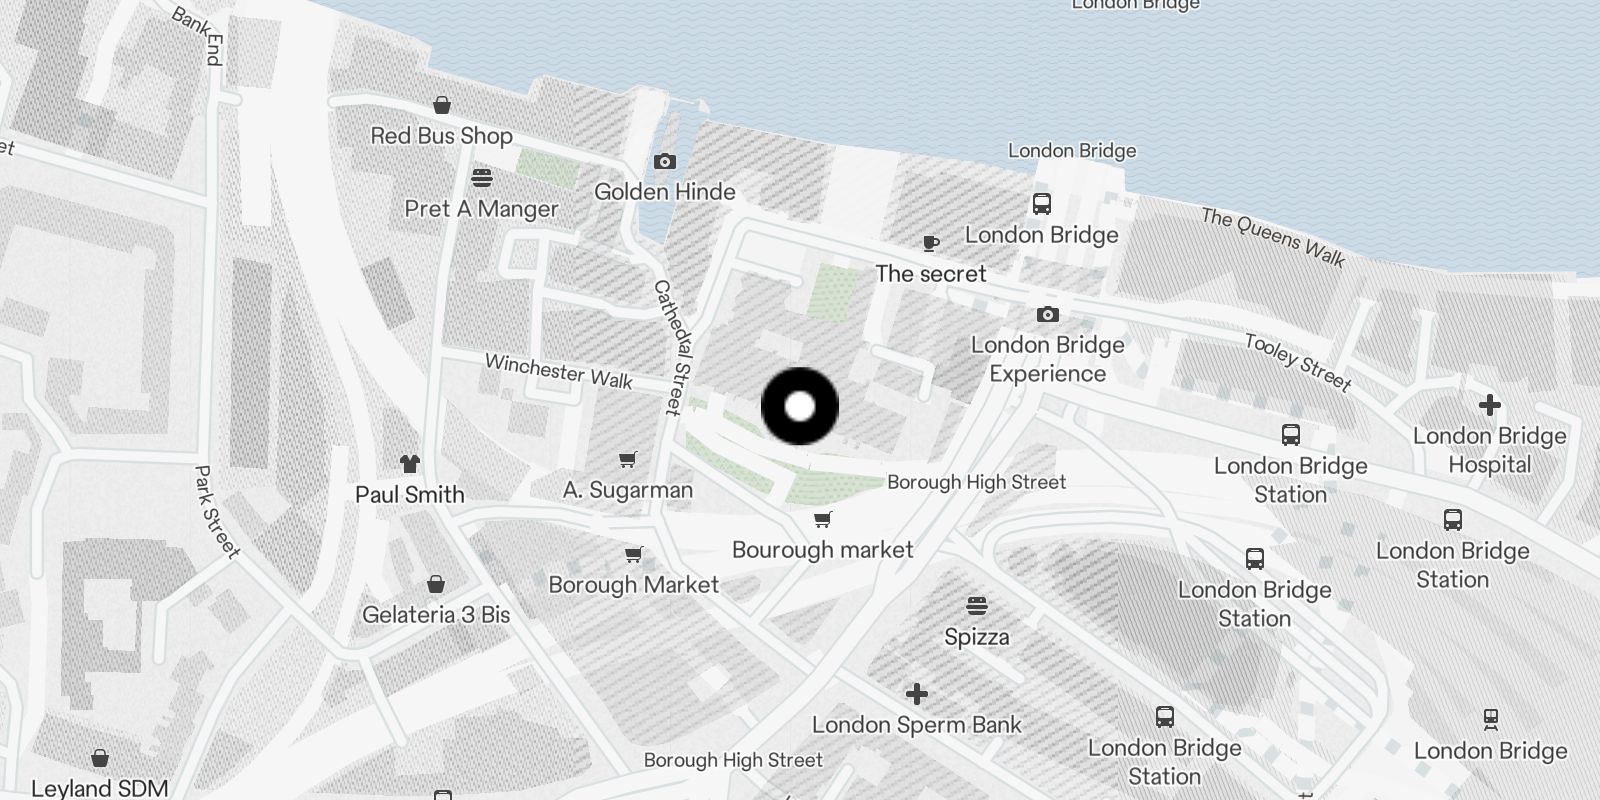Click the Pret A Manger burger icon
The image size is (1600, 800).
pos(482,178)
